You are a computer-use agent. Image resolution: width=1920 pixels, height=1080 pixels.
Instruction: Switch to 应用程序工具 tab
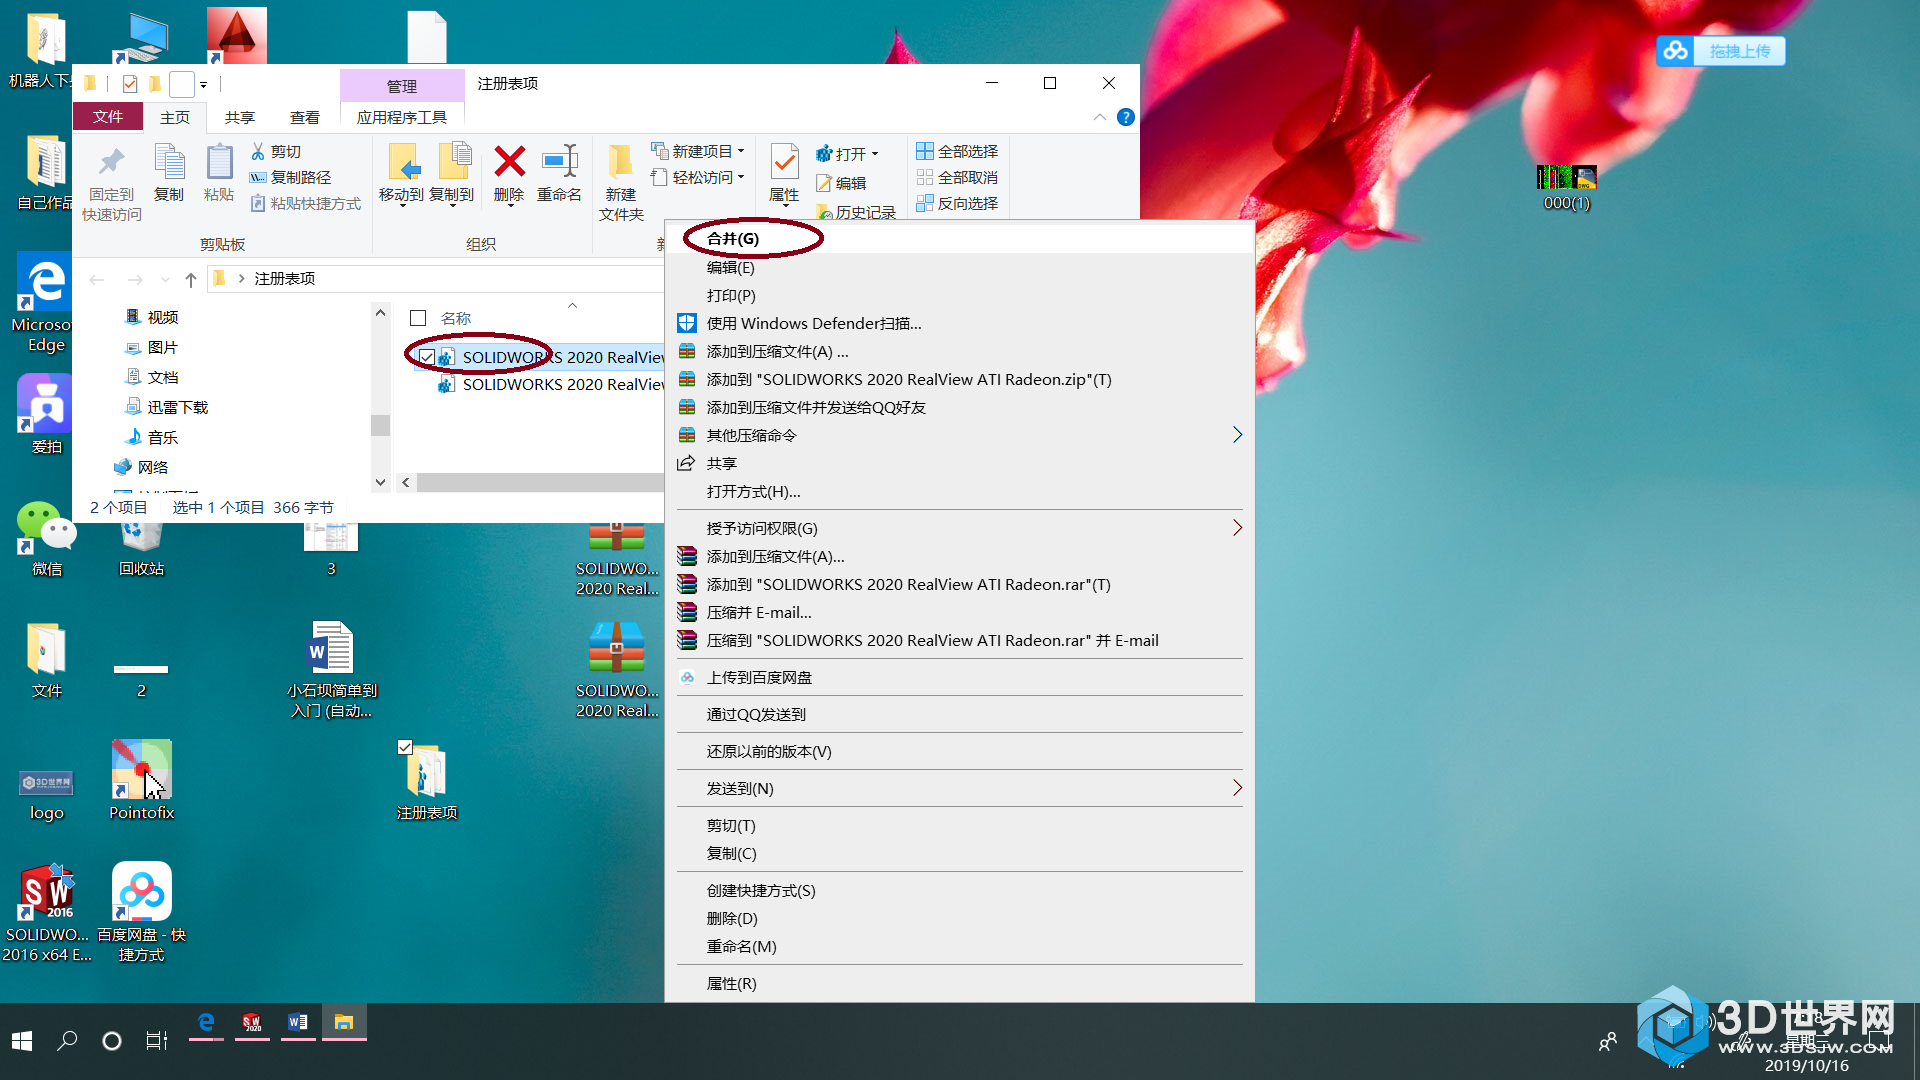402,117
